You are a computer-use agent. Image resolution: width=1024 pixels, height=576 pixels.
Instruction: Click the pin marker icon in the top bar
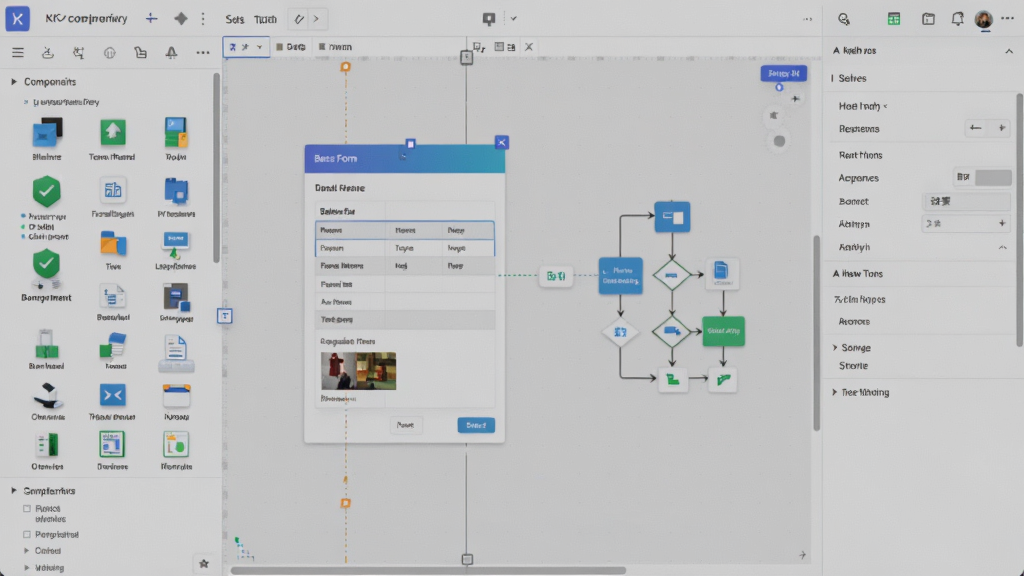coord(488,19)
